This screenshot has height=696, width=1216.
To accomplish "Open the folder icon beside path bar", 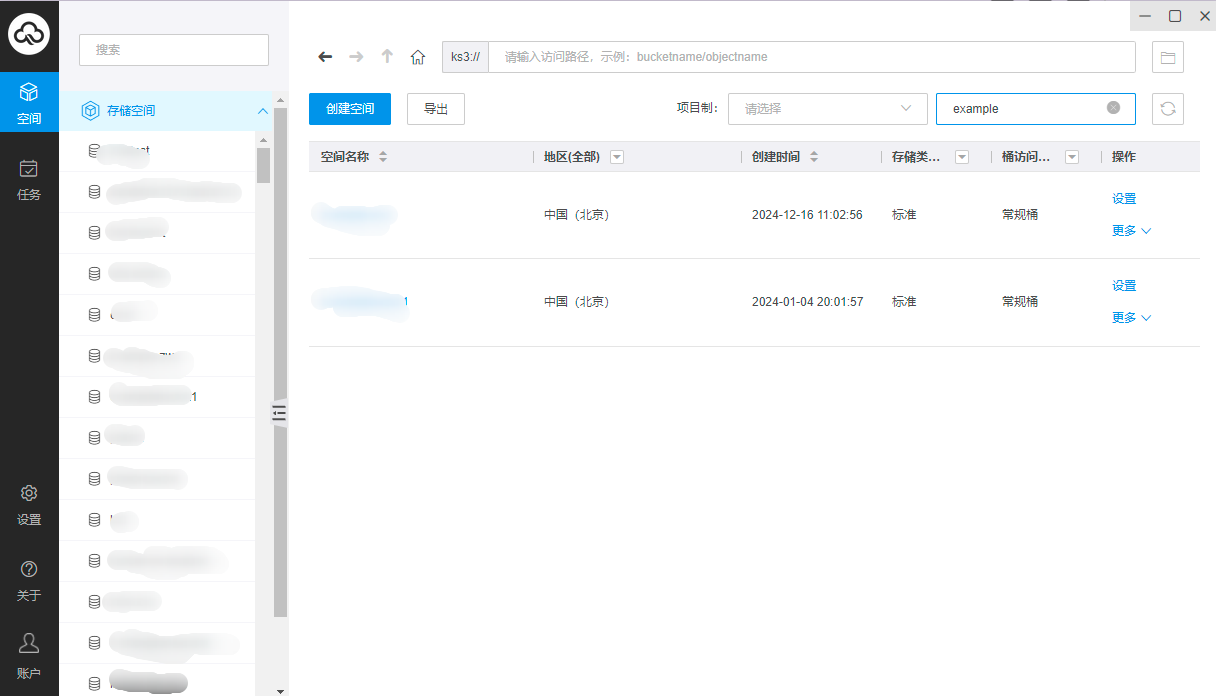I will [x=1167, y=57].
